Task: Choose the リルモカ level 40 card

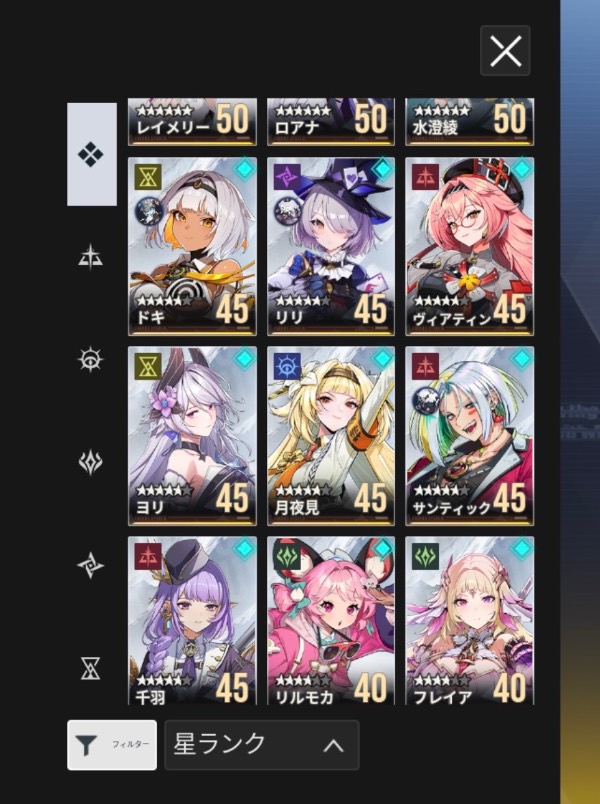Action: (331, 620)
